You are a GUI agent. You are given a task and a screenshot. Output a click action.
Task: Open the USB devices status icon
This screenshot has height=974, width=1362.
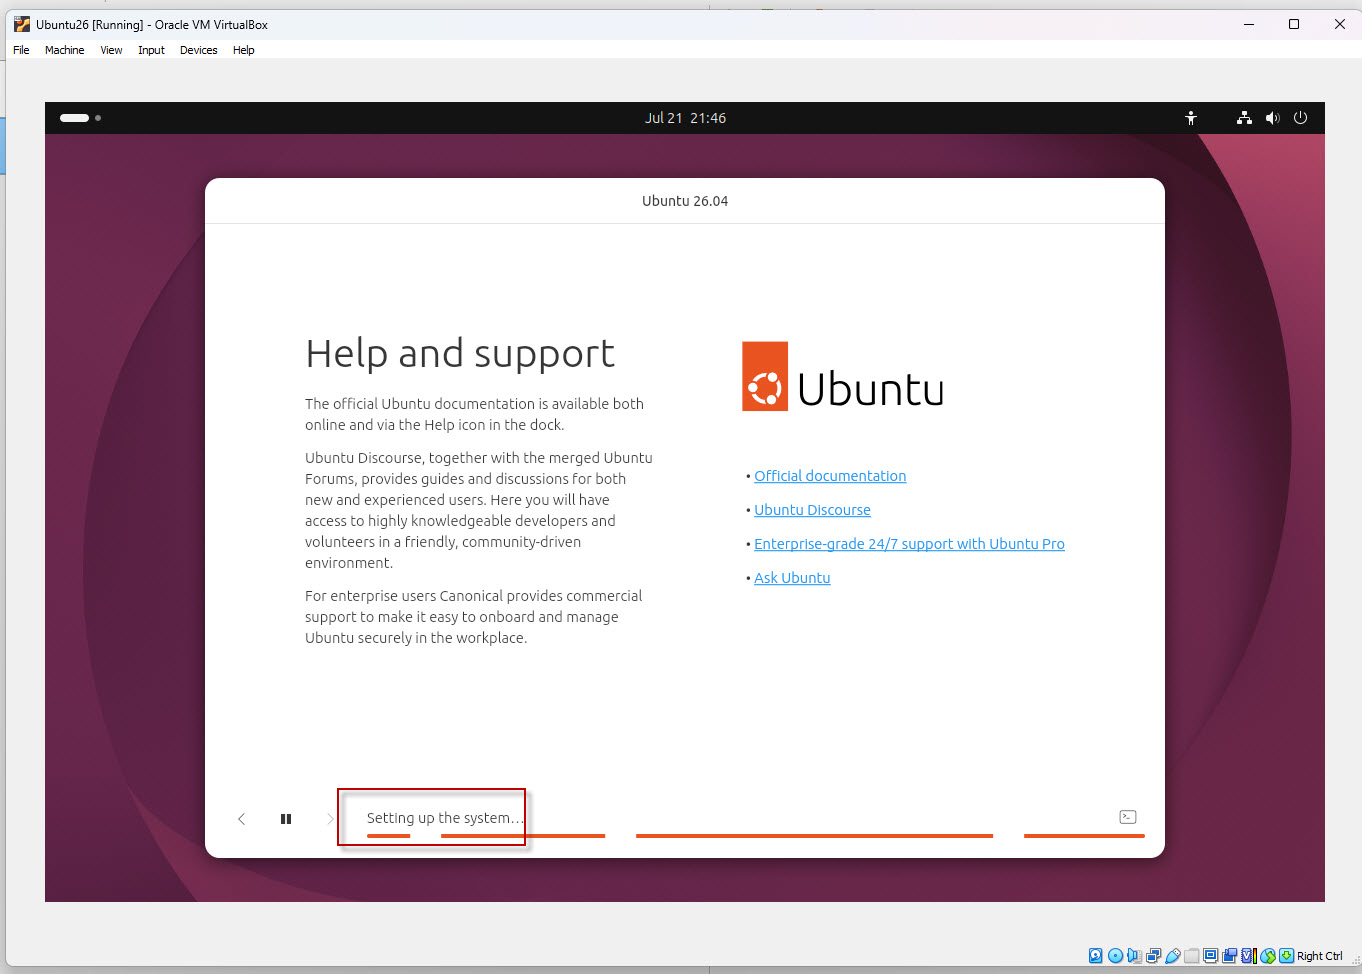coord(1173,956)
